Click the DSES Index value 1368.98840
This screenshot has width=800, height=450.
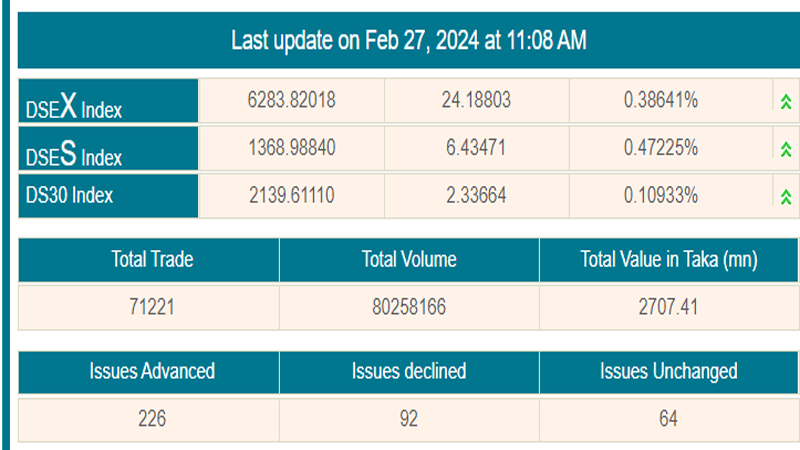(x=291, y=149)
